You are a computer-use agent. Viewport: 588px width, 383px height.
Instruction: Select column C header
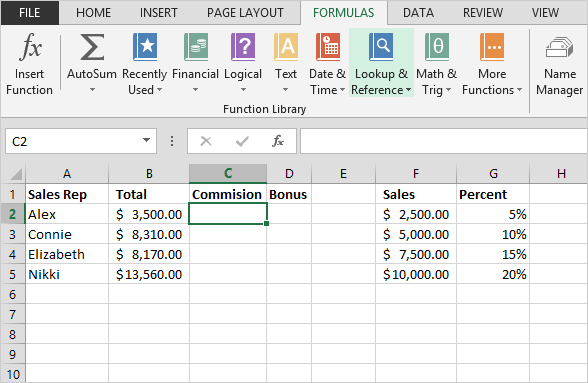click(x=228, y=174)
